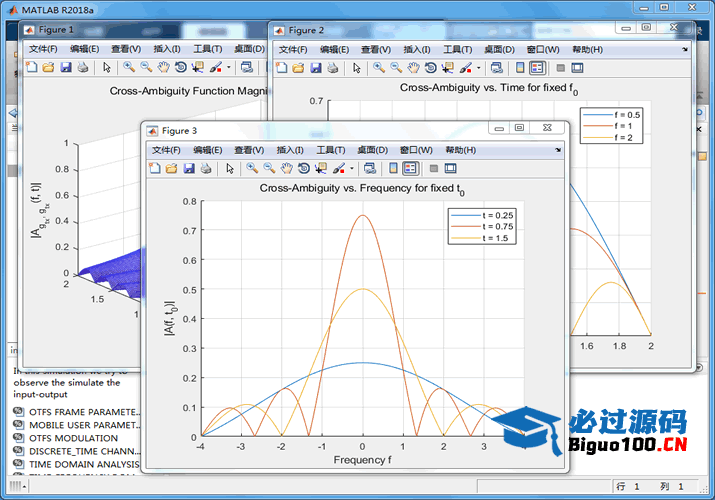Open file via folder icon in Figure 1
715x500 pixels.
pos(47,68)
